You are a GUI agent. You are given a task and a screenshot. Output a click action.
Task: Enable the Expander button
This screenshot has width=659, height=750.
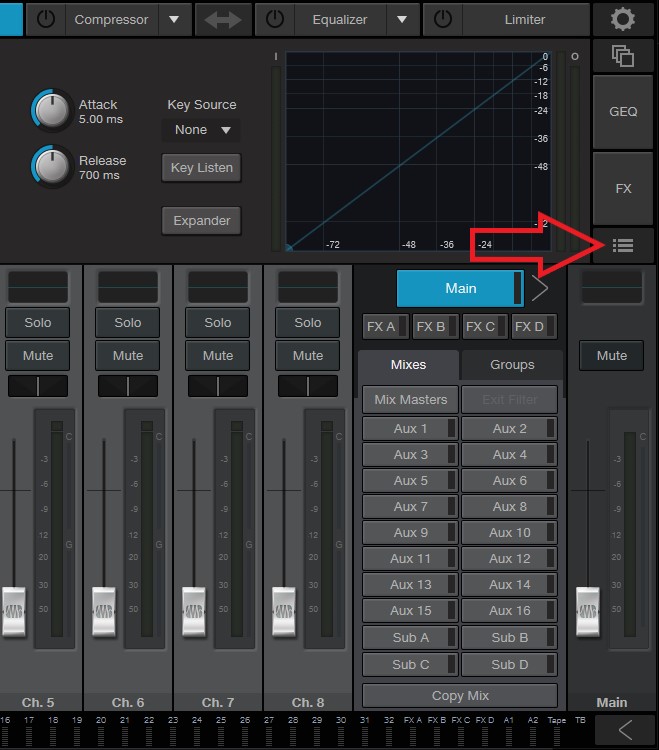pyautogui.click(x=201, y=221)
